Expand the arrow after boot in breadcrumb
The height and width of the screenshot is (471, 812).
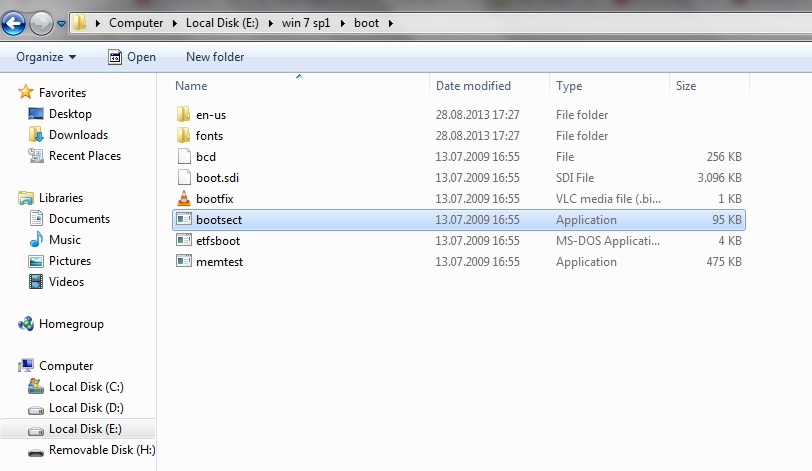(390, 23)
